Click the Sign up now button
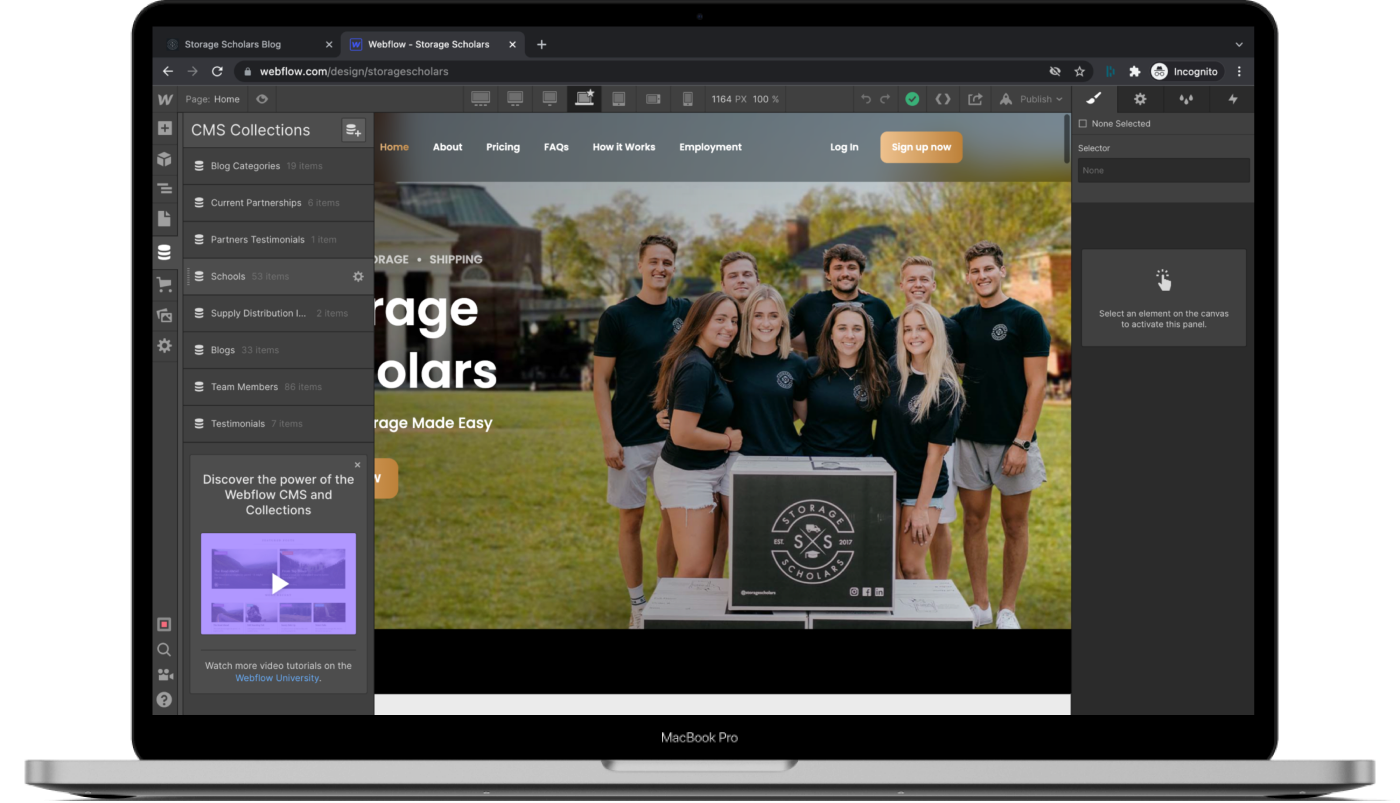 921,147
